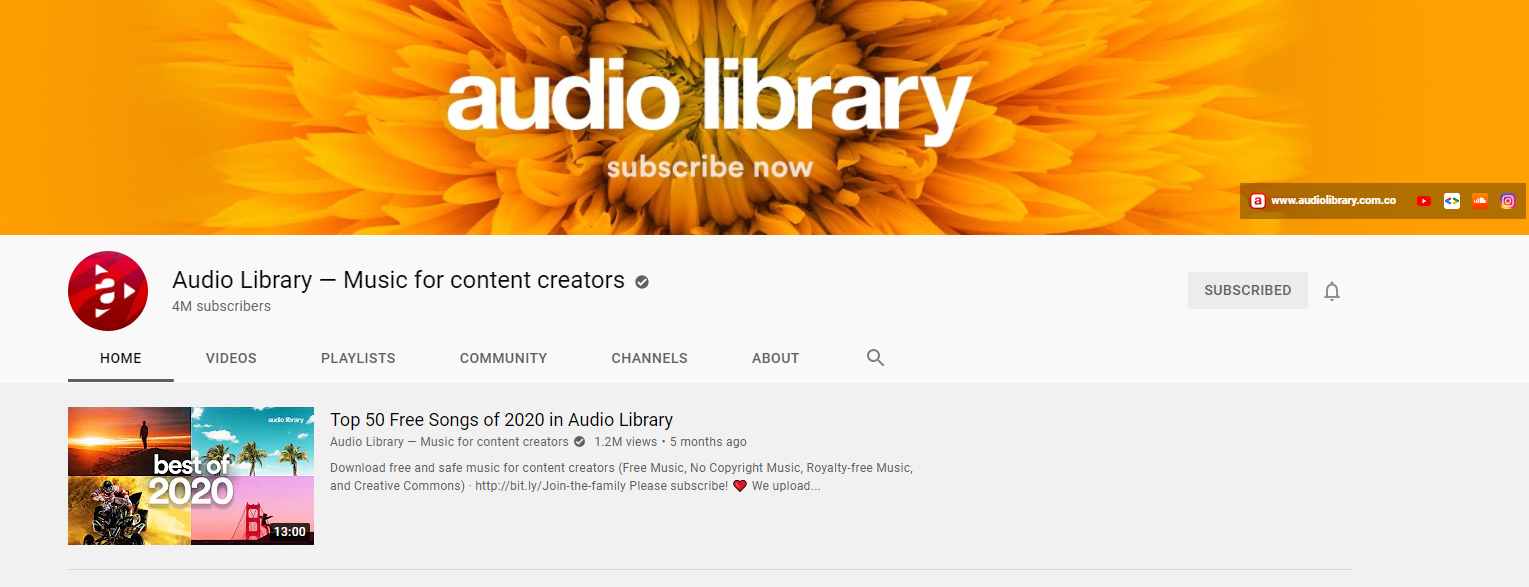Click the channel name under the video title
The image size is (1529, 587).
[449, 442]
